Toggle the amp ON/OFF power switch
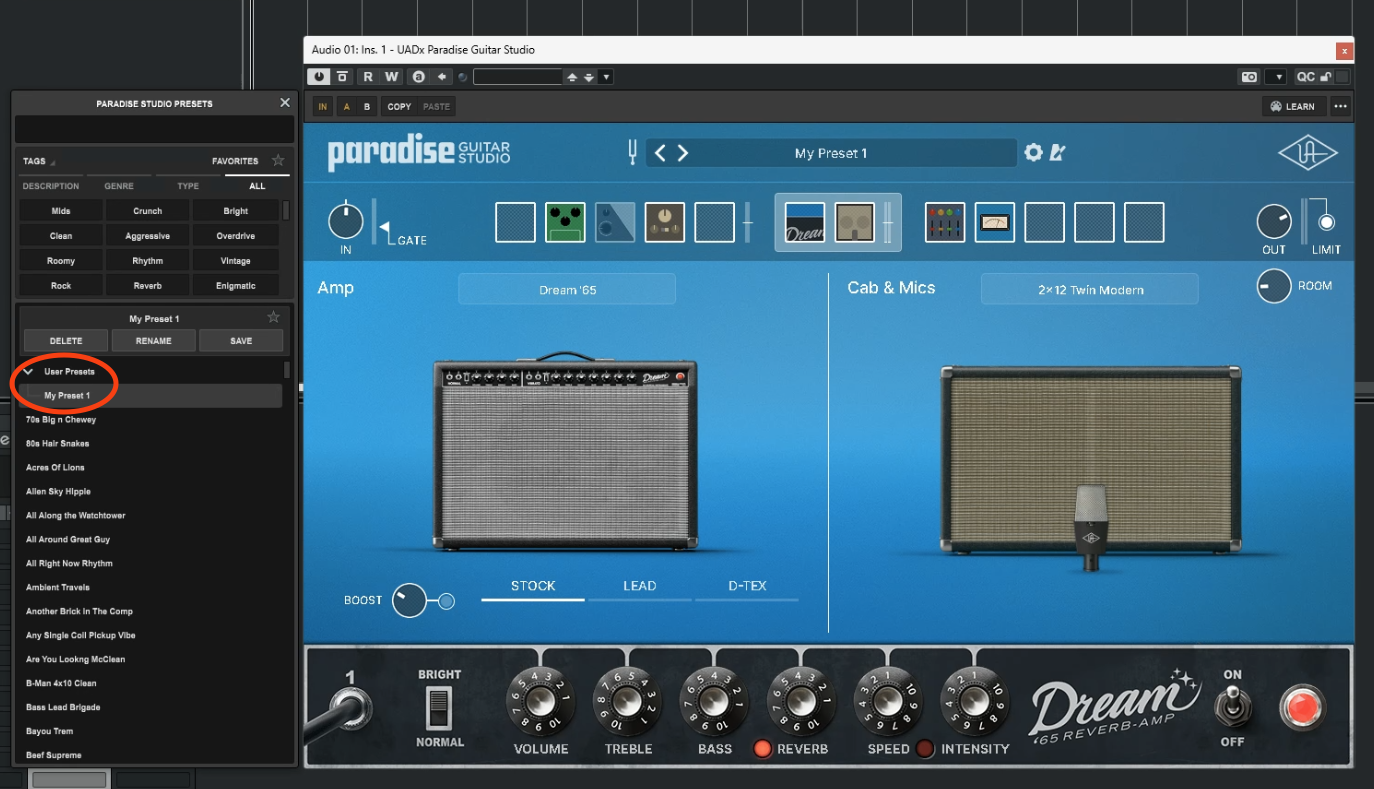Image resolution: width=1374 pixels, height=789 pixels. [x=1231, y=708]
